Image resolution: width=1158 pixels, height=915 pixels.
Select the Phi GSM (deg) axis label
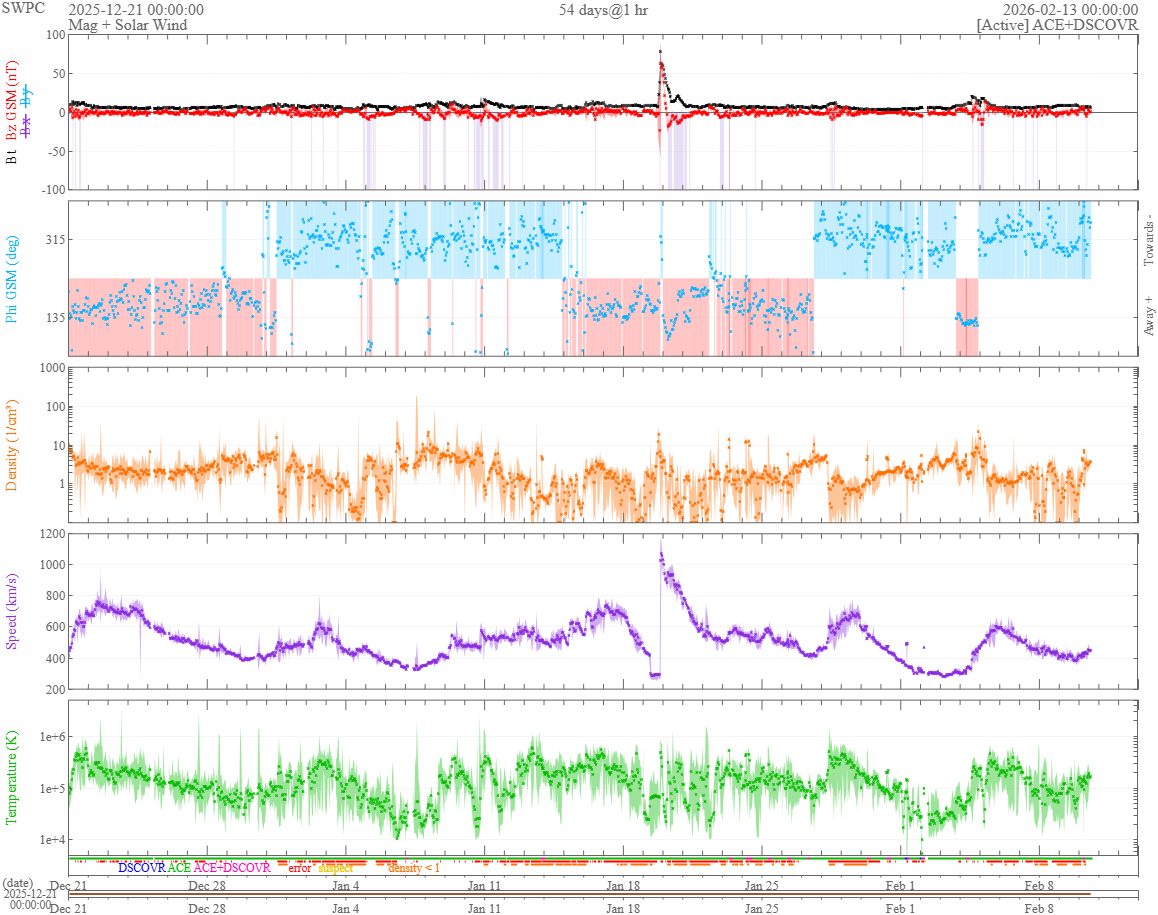coord(12,278)
